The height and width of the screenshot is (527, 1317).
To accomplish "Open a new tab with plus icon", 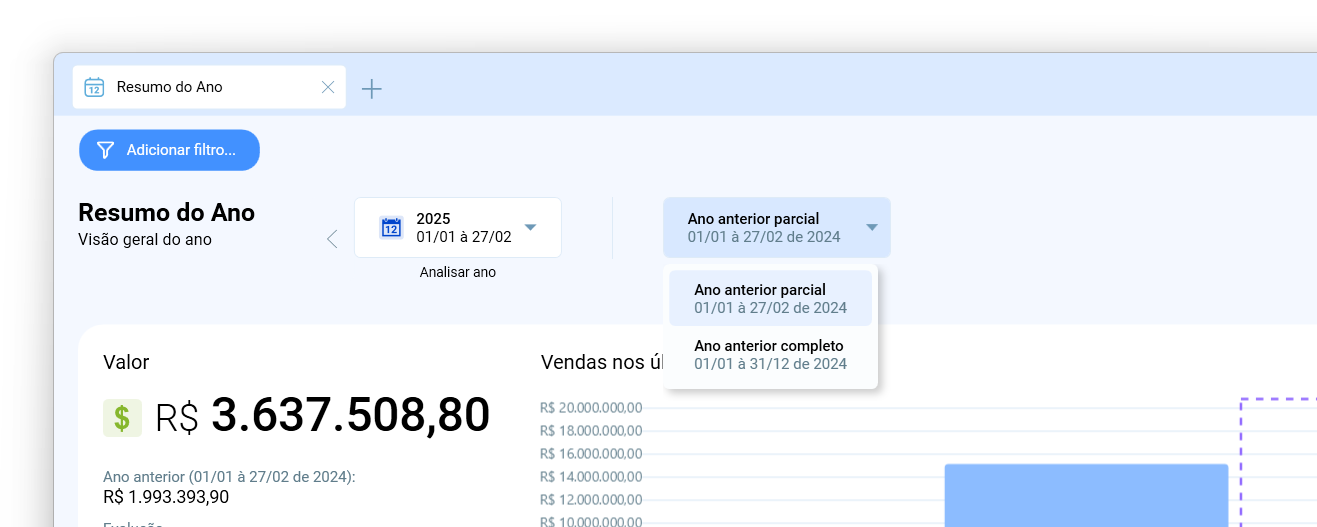I will 371,89.
